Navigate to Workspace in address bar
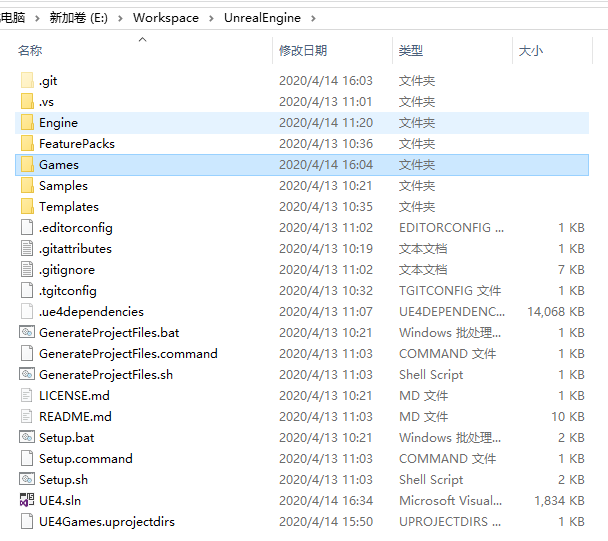 click(166, 18)
